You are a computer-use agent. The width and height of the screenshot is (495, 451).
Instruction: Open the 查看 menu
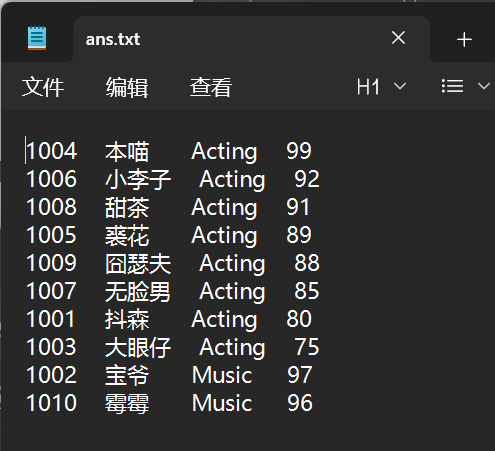pos(211,87)
